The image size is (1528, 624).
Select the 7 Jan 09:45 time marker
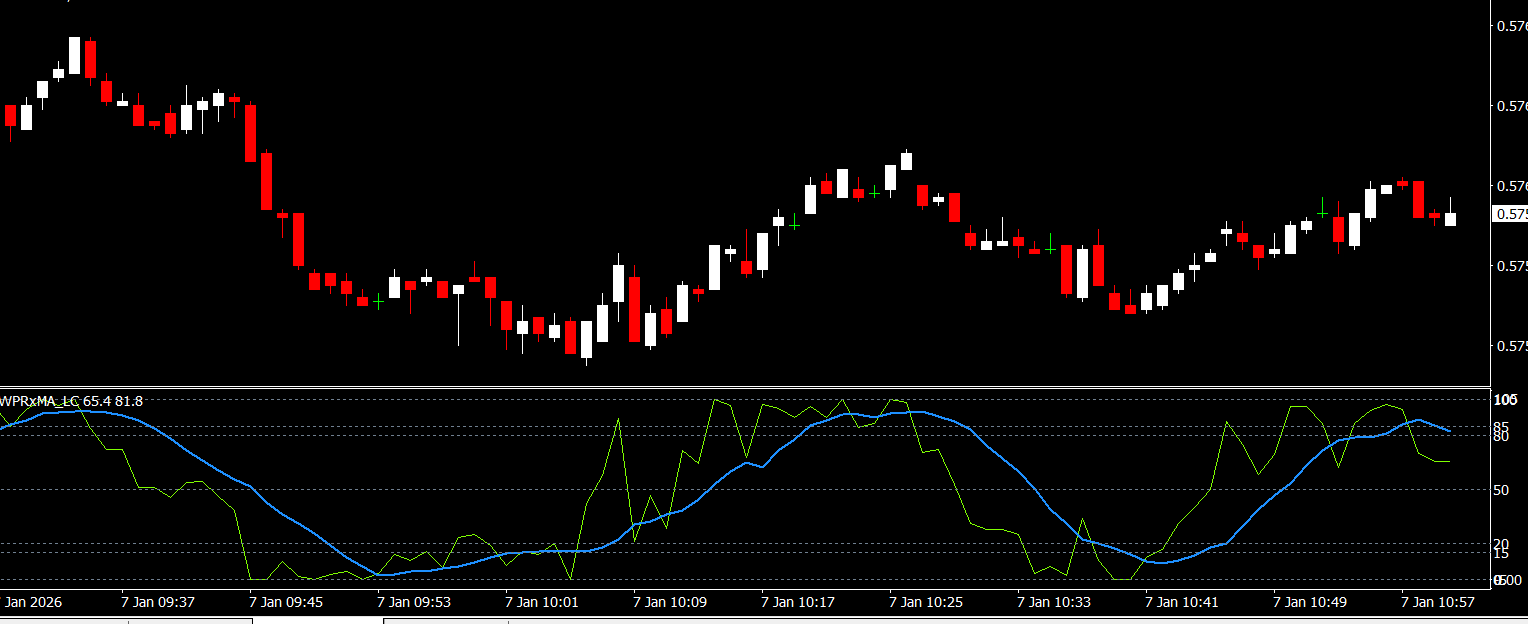pyautogui.click(x=285, y=602)
